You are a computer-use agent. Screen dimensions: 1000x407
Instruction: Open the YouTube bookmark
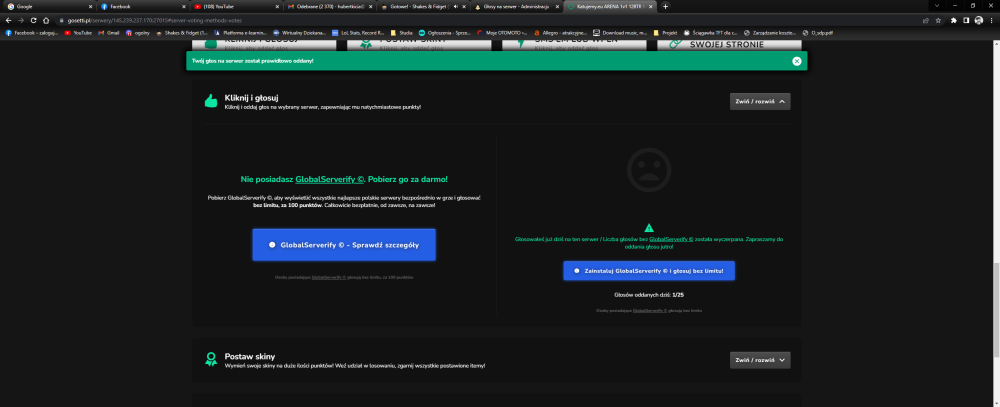click(78, 33)
